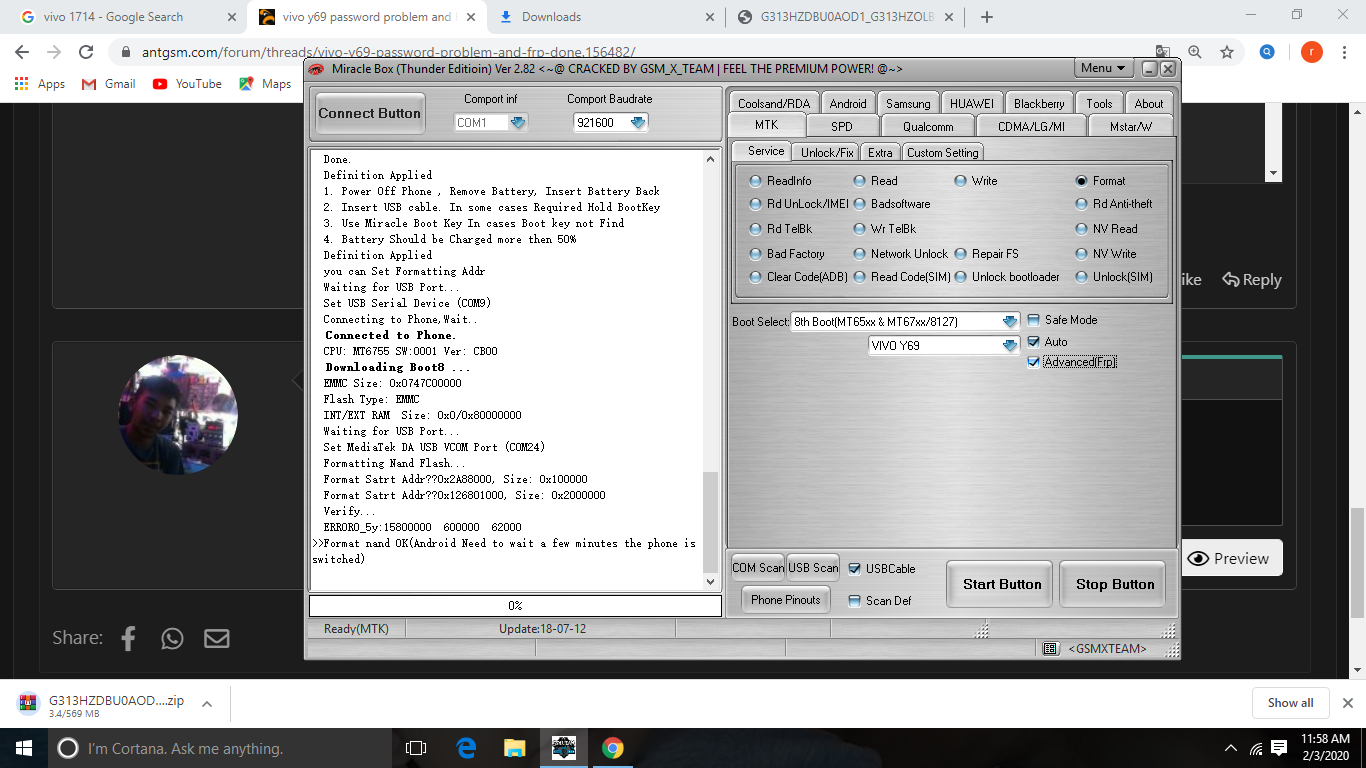Screen dimensions: 1366x768
Task: Select the Write radio option
Action: pos(960,181)
